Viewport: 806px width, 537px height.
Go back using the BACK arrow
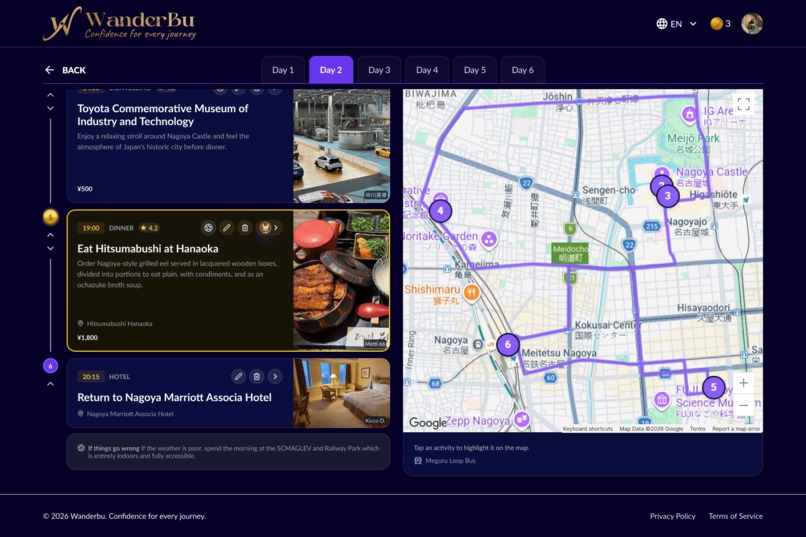(x=65, y=70)
